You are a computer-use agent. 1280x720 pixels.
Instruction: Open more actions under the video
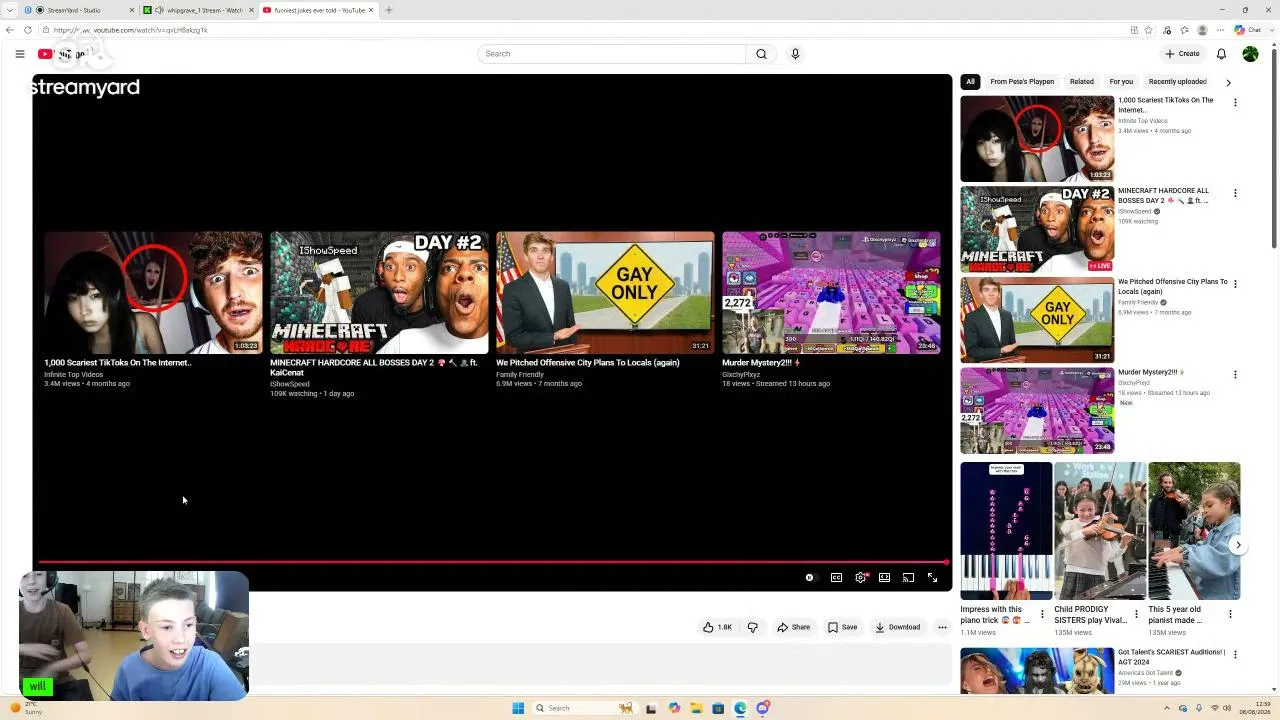point(942,627)
